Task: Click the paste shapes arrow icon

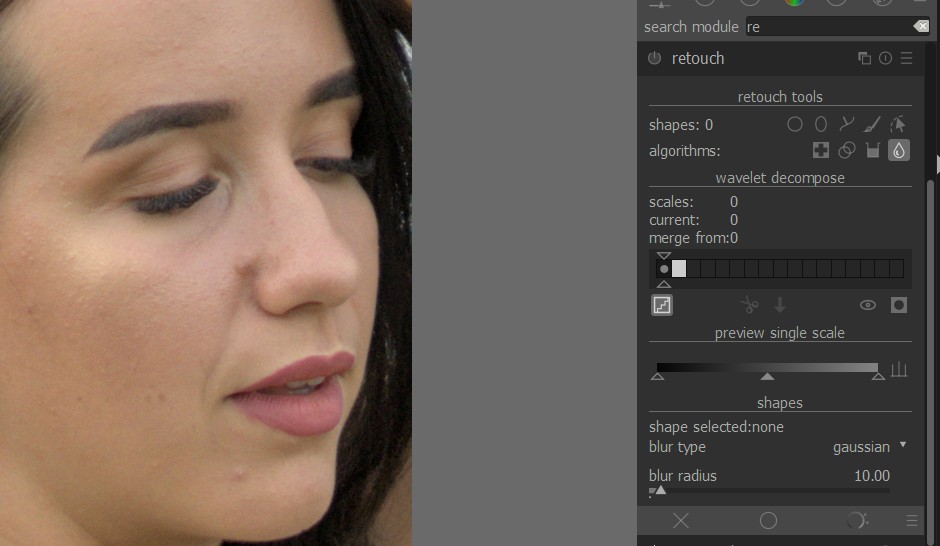Action: [x=780, y=305]
